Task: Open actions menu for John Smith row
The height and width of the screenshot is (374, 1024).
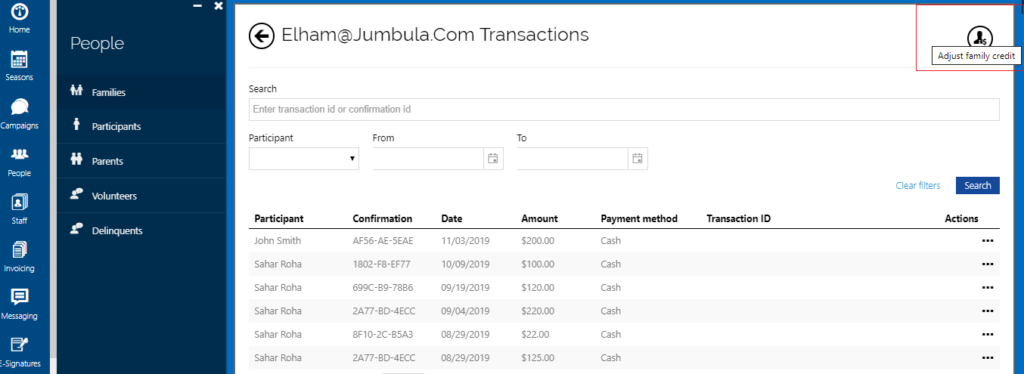Action: tap(987, 241)
